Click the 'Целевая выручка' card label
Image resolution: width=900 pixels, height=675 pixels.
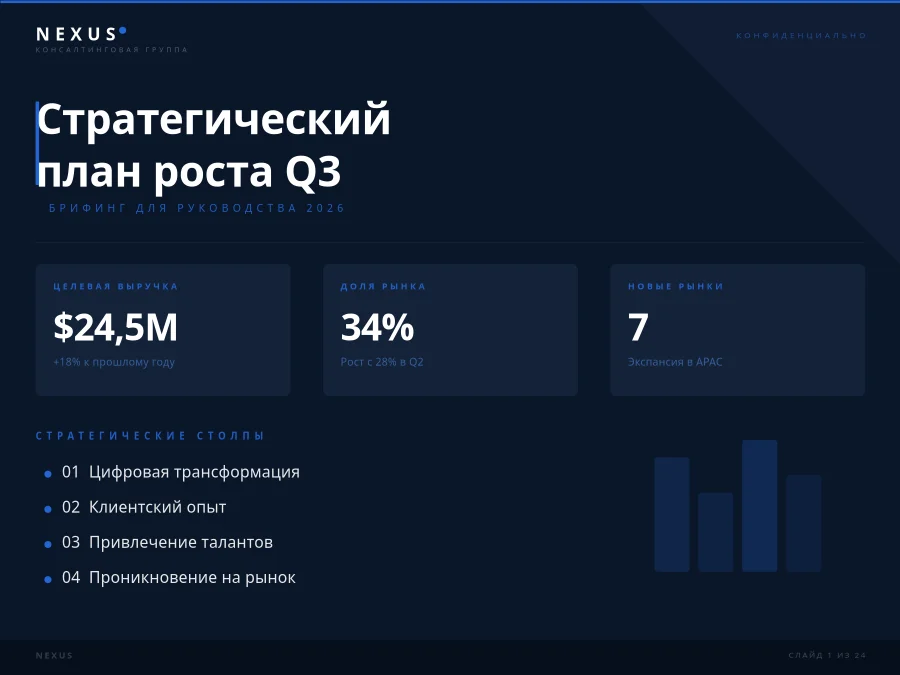point(116,286)
